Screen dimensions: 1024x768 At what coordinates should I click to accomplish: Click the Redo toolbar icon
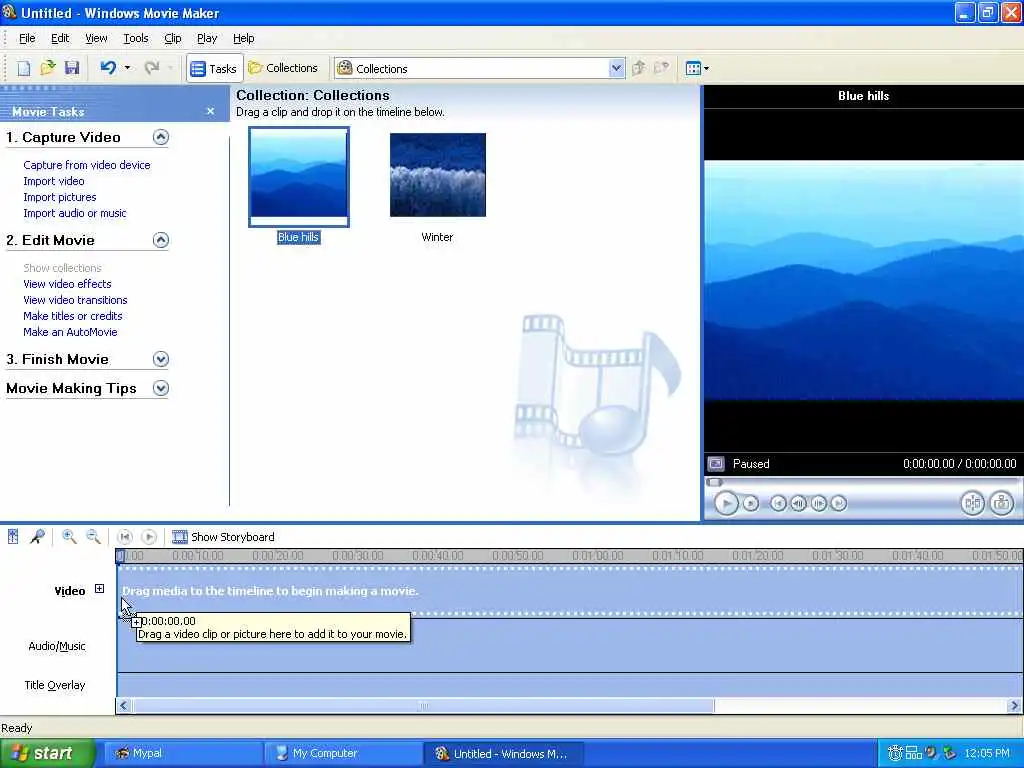152,68
